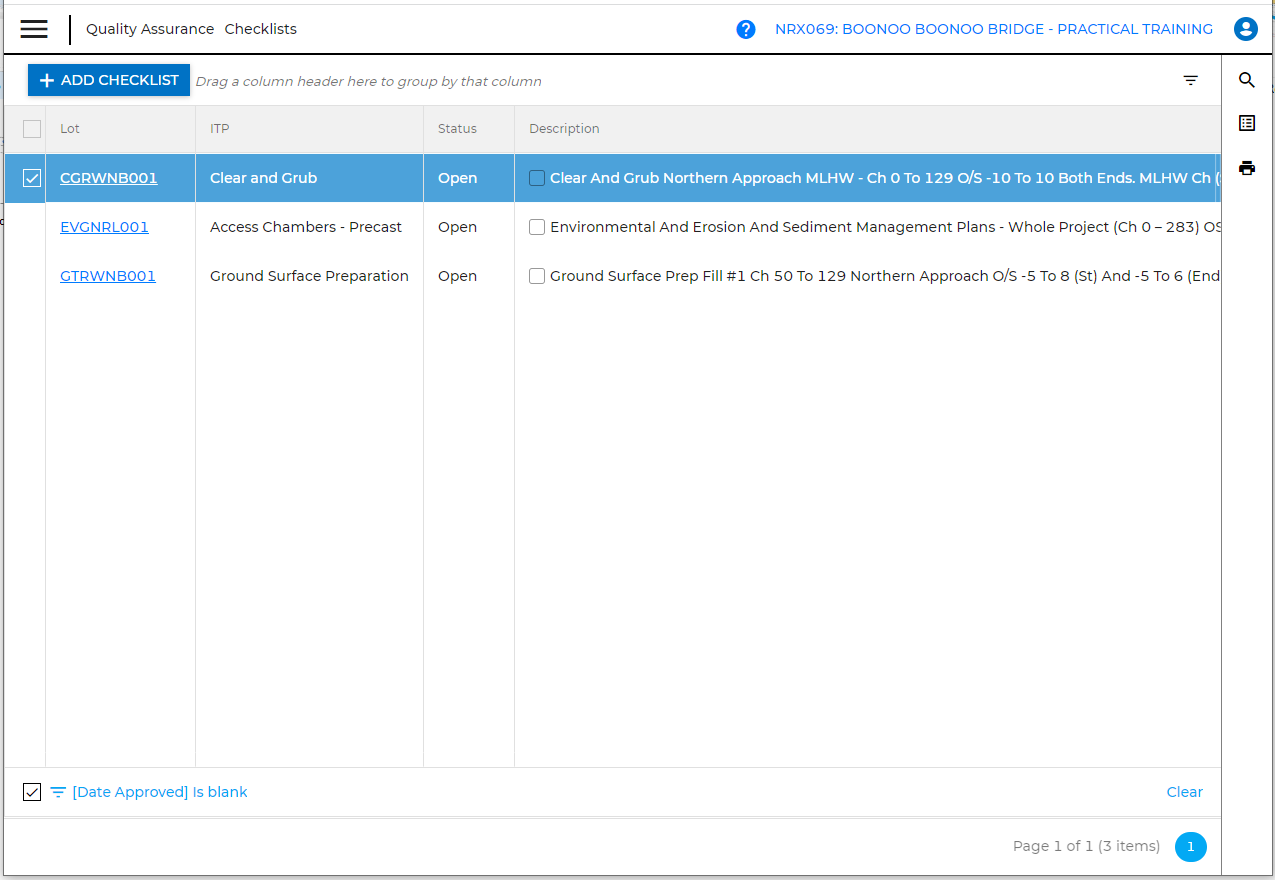The width and height of the screenshot is (1275, 880).
Task: Click the filter funnel icon beside Date Approved
Action: (x=59, y=792)
